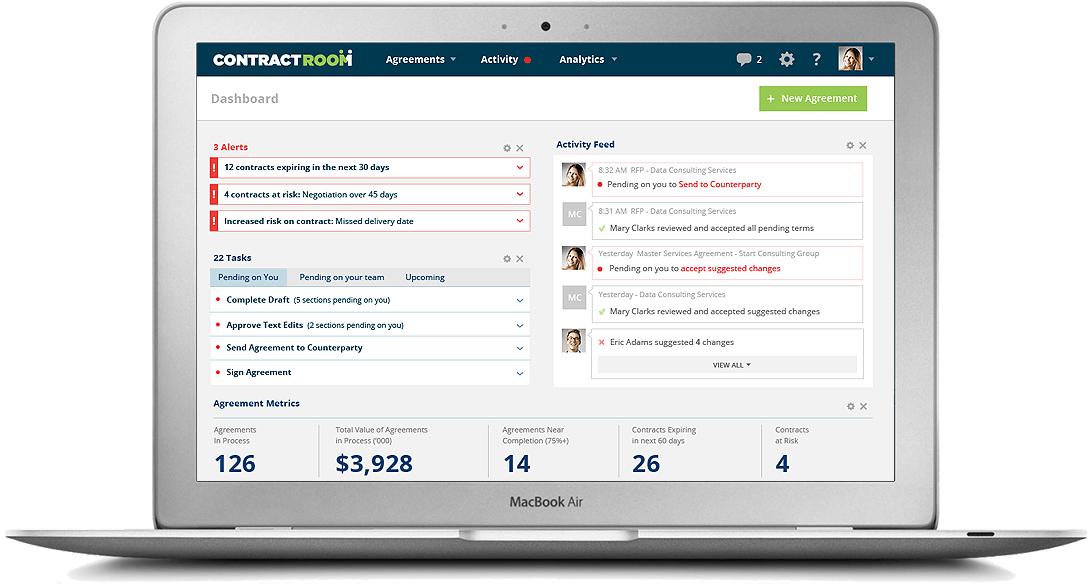The image size is (1089, 587).
Task: Click warning icon on increased risk alert
Action: click(x=214, y=221)
